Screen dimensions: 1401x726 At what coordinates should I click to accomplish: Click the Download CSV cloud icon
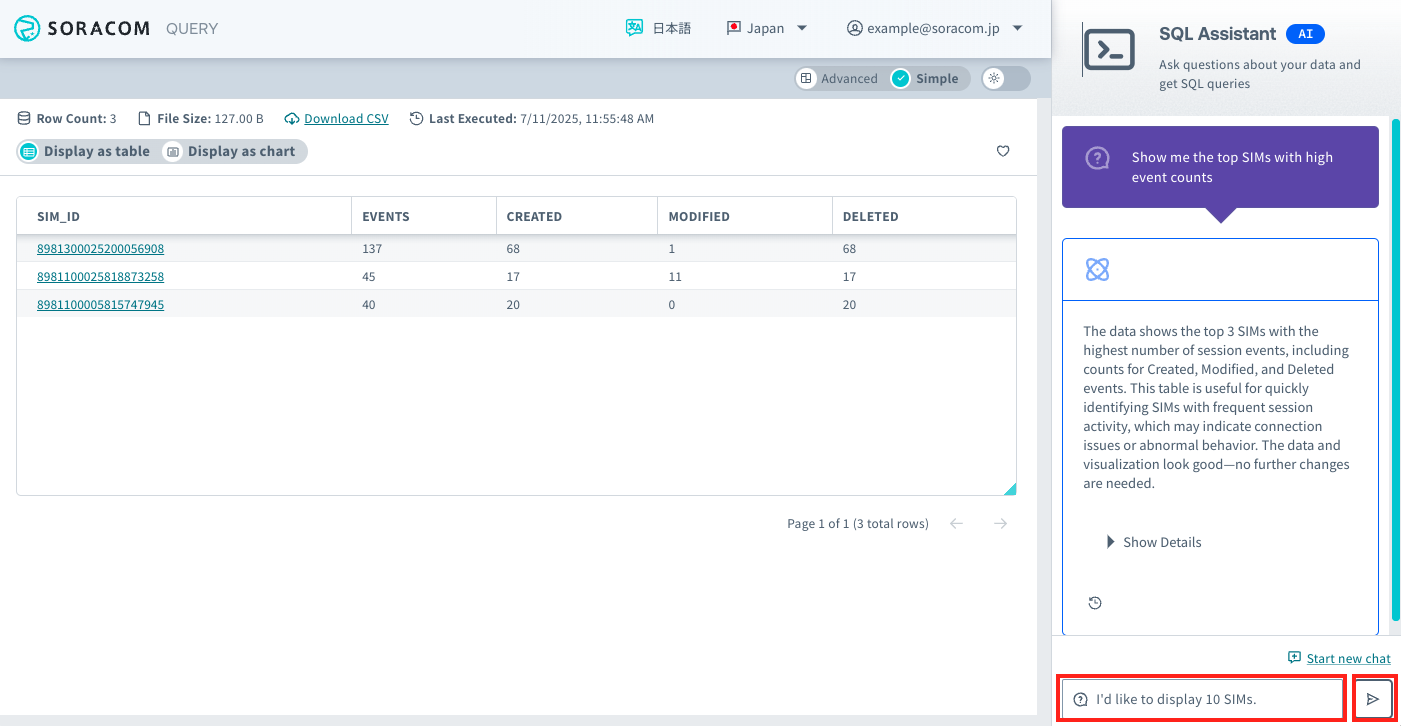[x=291, y=118]
